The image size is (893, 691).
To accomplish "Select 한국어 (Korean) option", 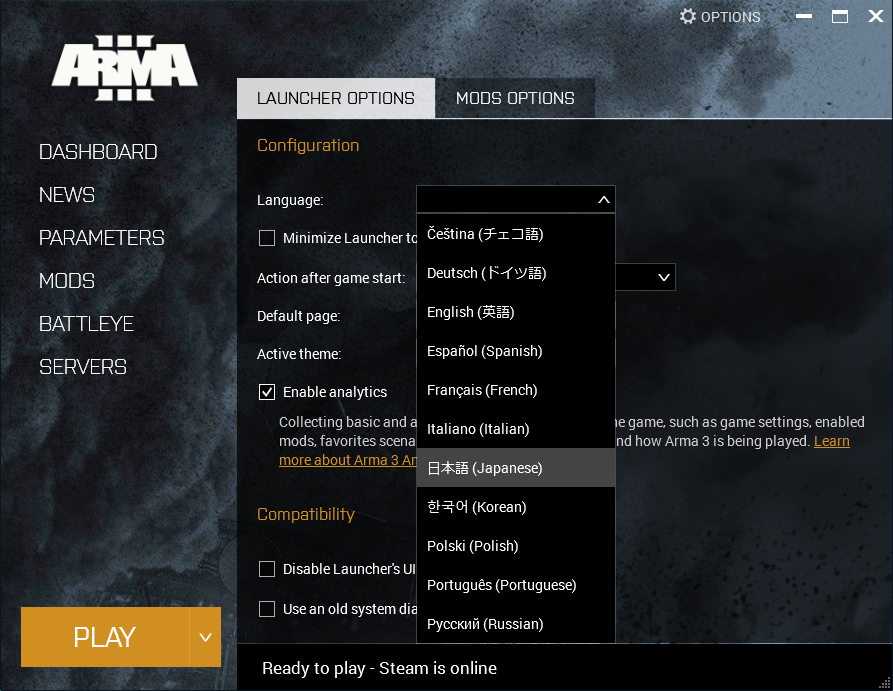I will coord(516,507).
